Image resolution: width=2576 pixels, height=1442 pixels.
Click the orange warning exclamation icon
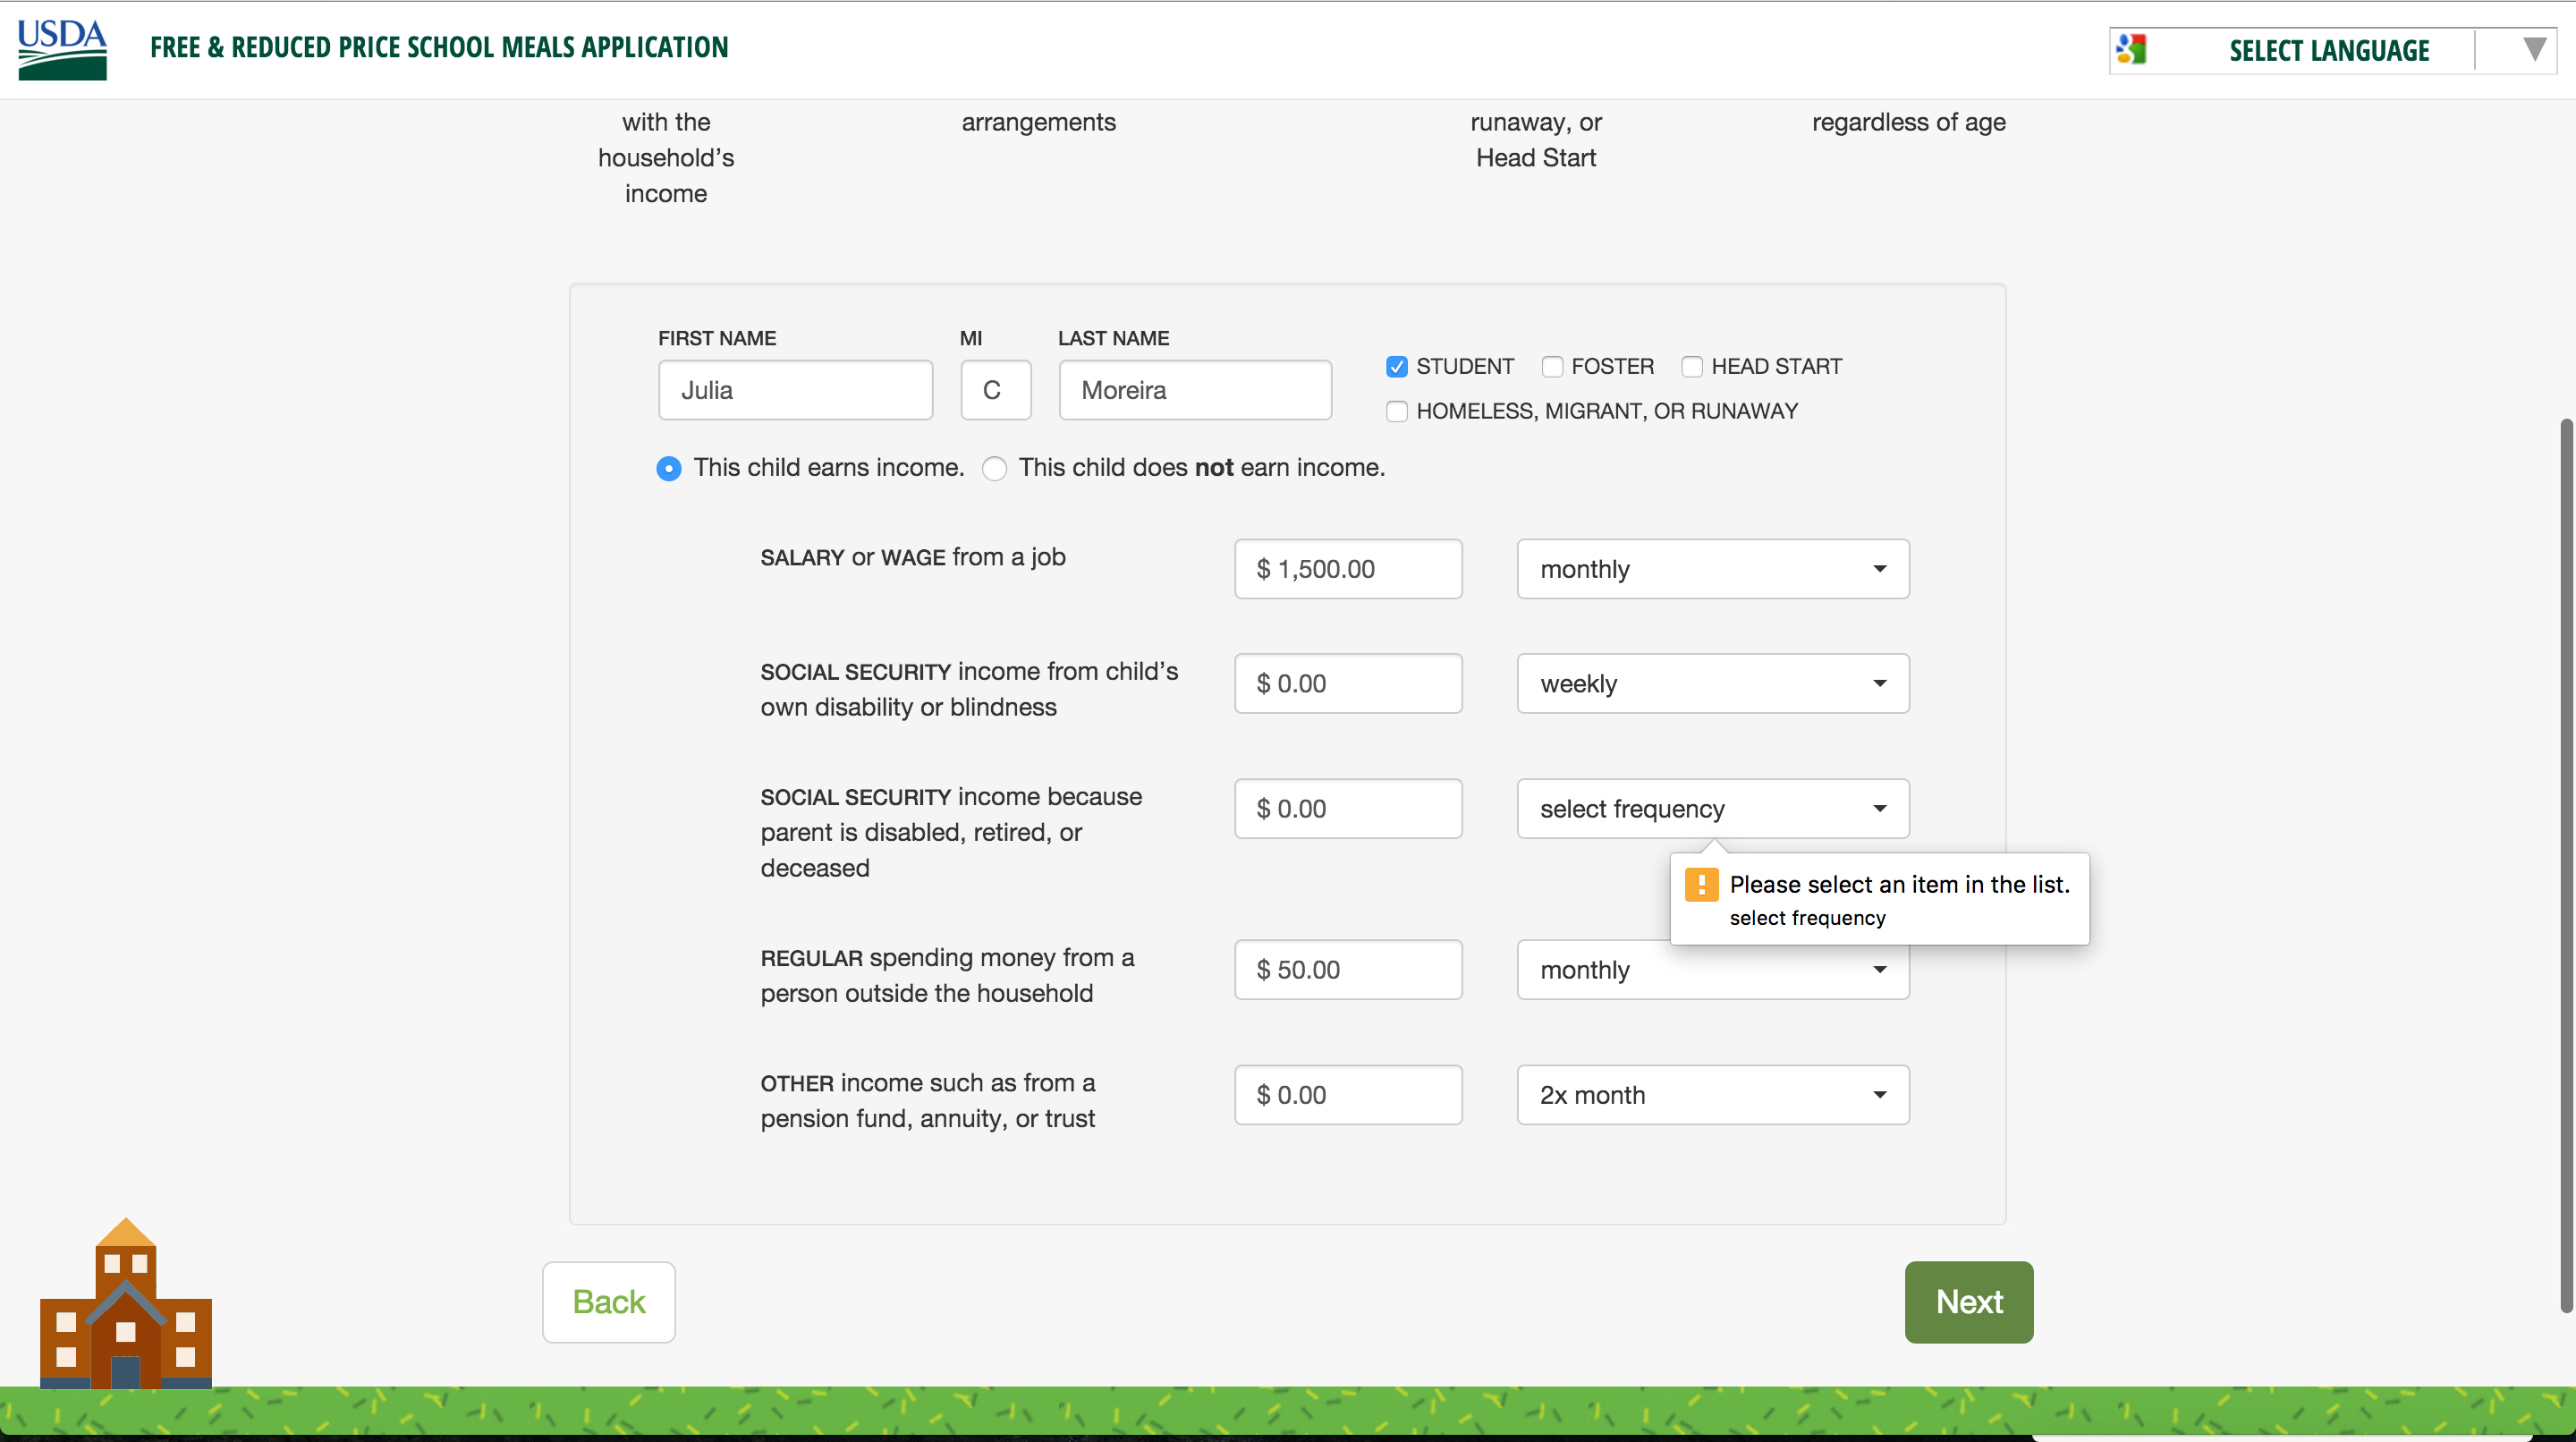(1701, 884)
